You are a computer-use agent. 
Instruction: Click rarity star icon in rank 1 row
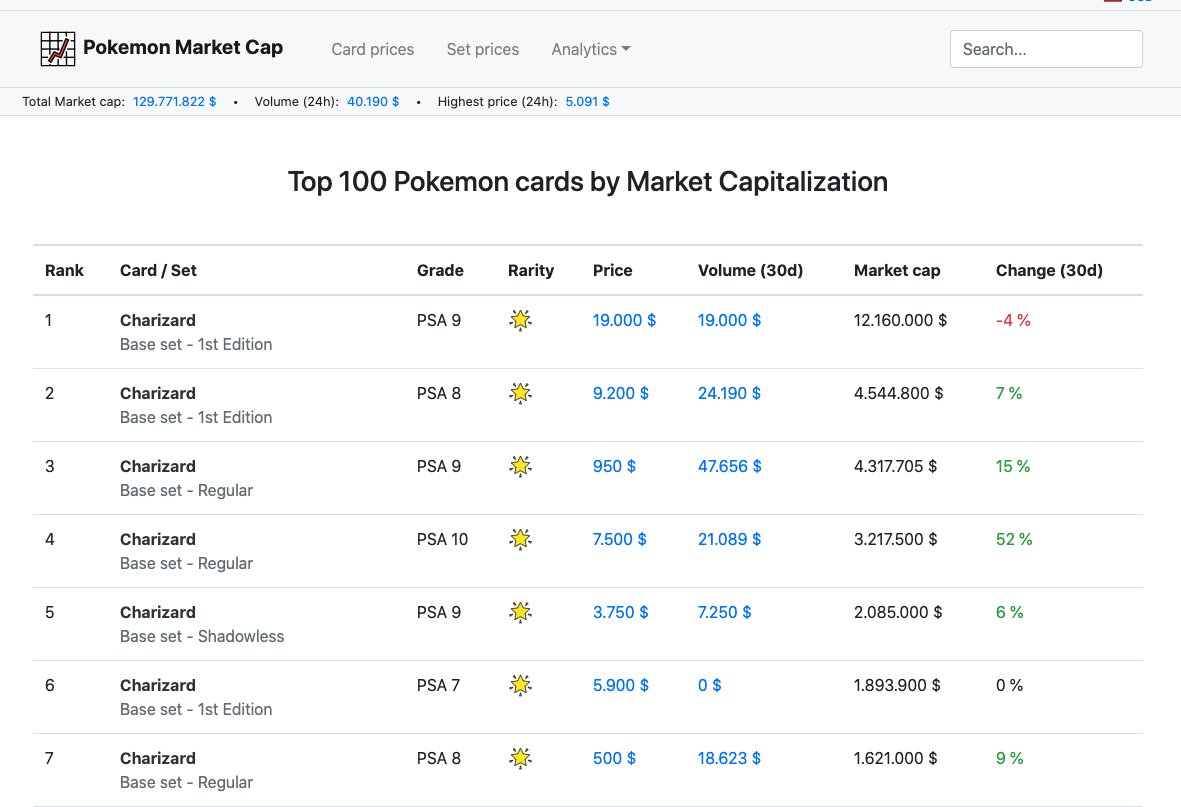pyautogui.click(x=520, y=320)
